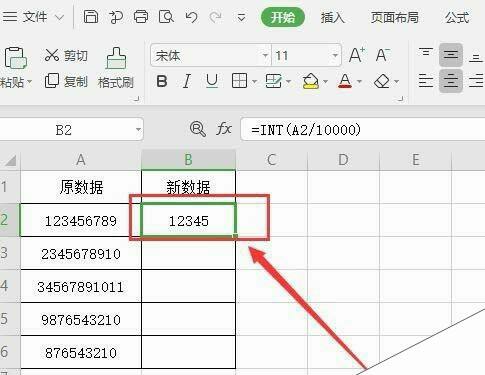Select cell containing 12345

188,221
